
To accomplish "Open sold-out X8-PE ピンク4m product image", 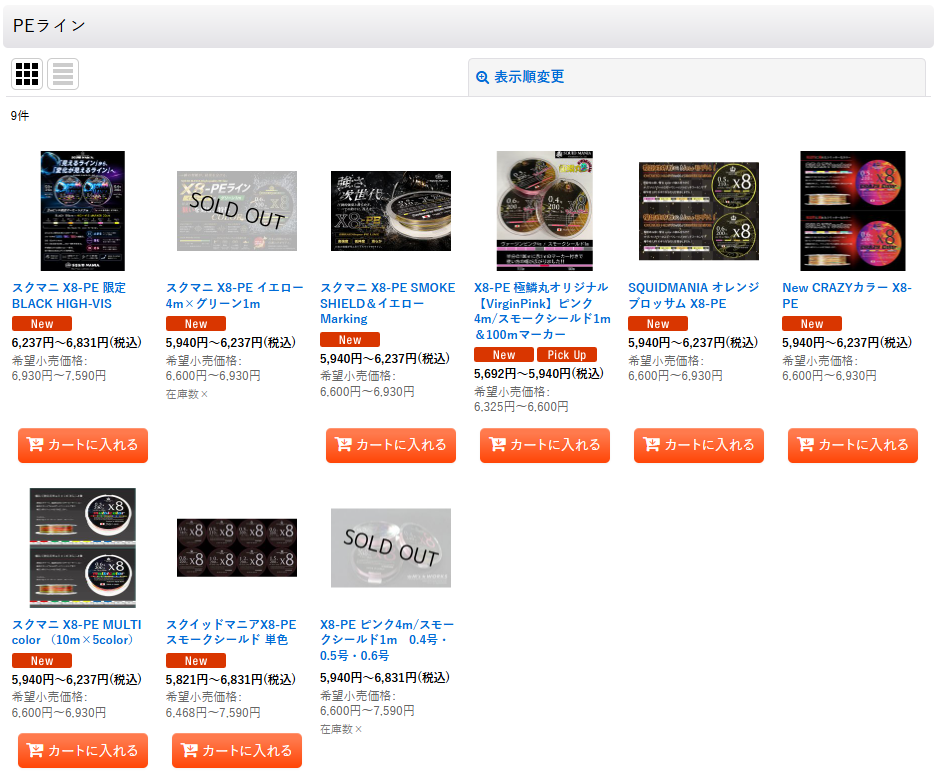I will pyautogui.click(x=391, y=548).
